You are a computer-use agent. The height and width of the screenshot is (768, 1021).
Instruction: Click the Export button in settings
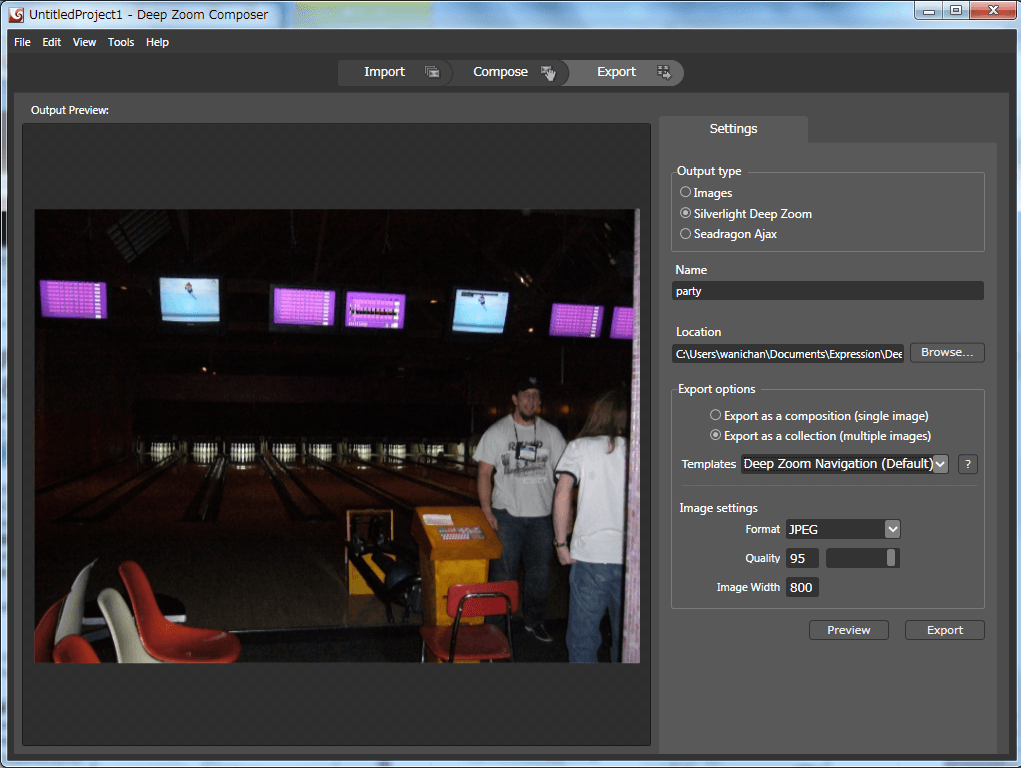[944, 630]
